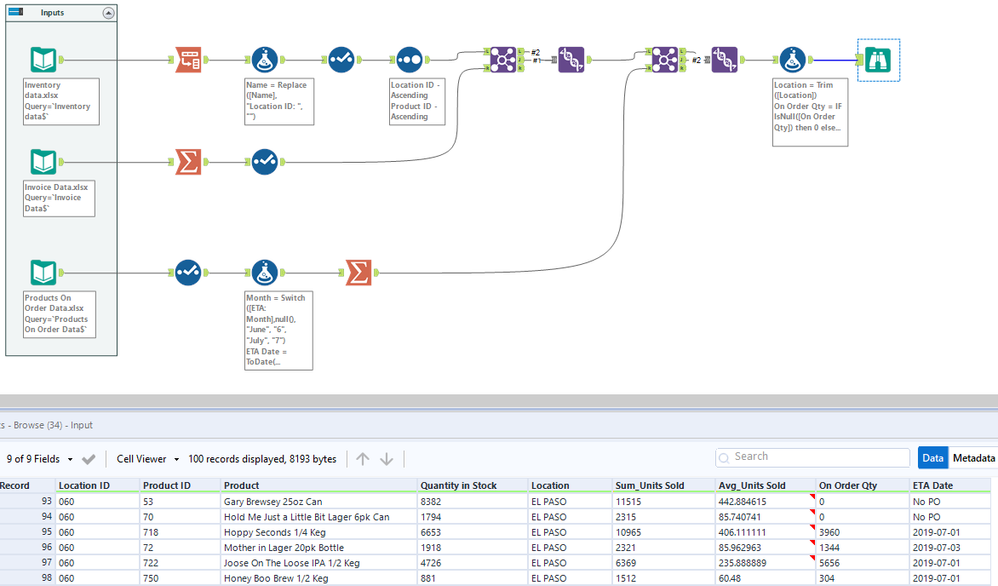Viewport: 998px width, 586px height.
Task: Click the Location Trim formula annotation
Action: pos(810,112)
